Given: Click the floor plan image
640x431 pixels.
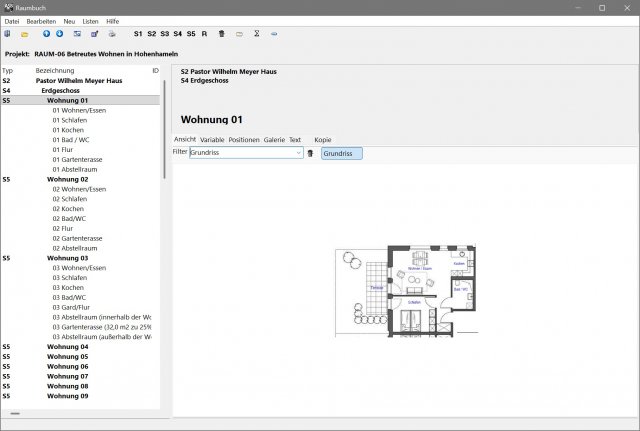Looking at the screenshot, I should click(405, 290).
